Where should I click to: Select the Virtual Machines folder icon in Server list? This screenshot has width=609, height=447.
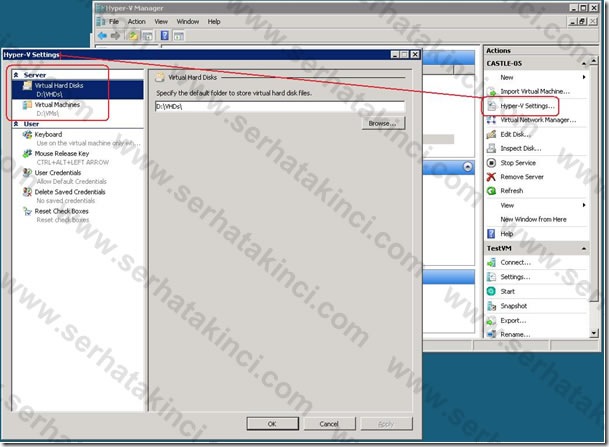click(x=27, y=105)
